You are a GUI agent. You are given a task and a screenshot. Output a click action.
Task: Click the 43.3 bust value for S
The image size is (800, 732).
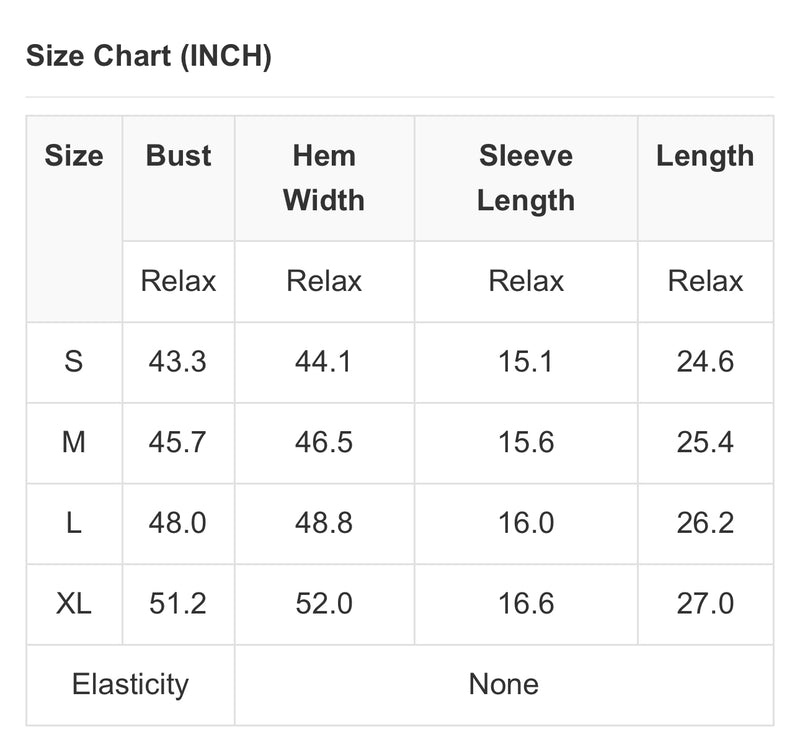click(x=178, y=362)
